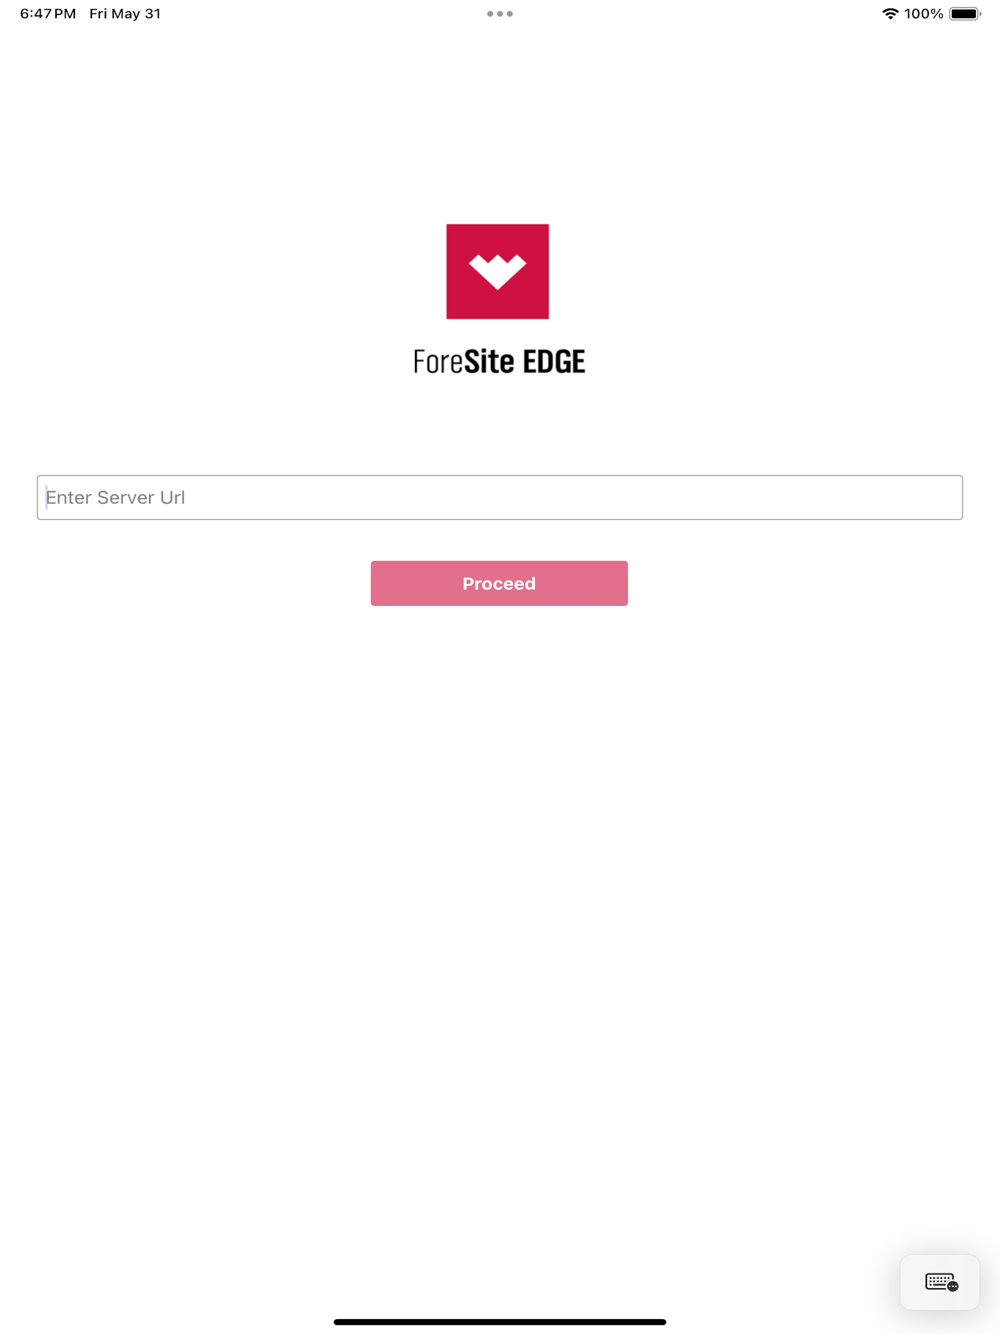Viewport: 1000px width, 1334px height.
Task: Tap the red ForeSite EDGE logo square
Action: tap(497, 271)
